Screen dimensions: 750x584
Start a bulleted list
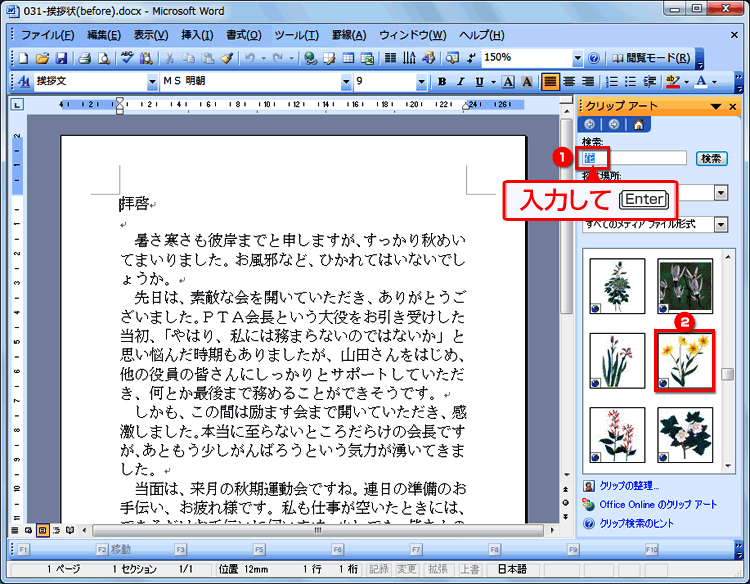tap(630, 82)
